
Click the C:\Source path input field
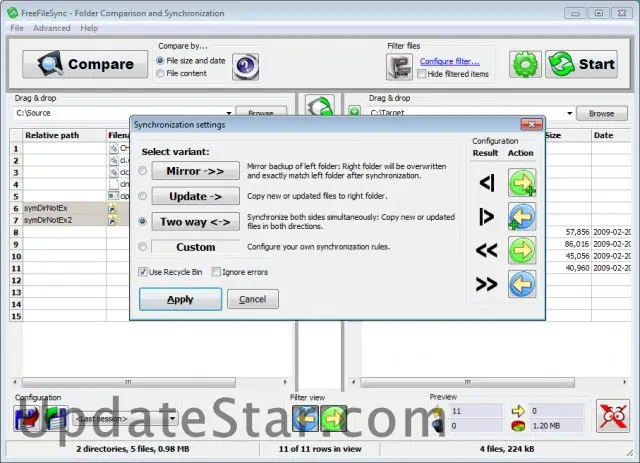(x=118, y=113)
